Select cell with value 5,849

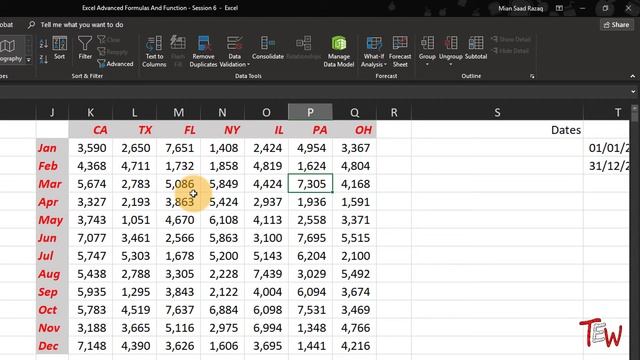click(x=222, y=184)
